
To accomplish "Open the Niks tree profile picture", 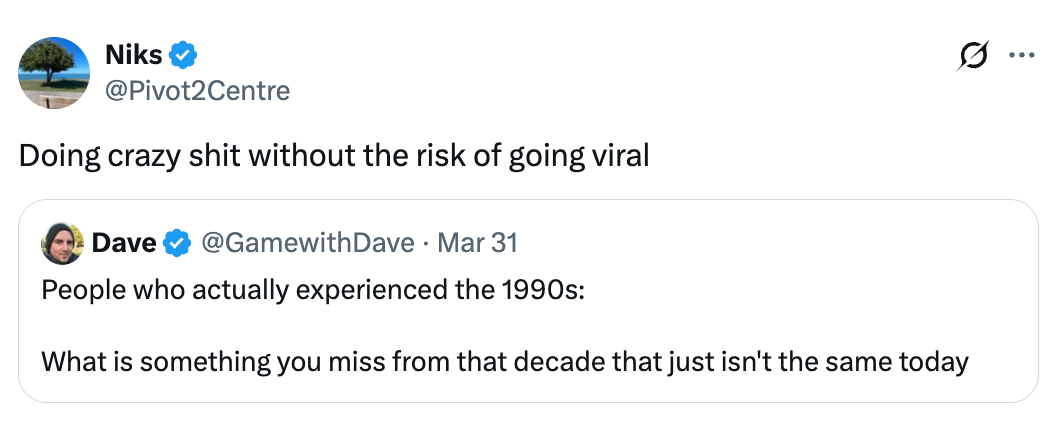I will tap(55, 72).
